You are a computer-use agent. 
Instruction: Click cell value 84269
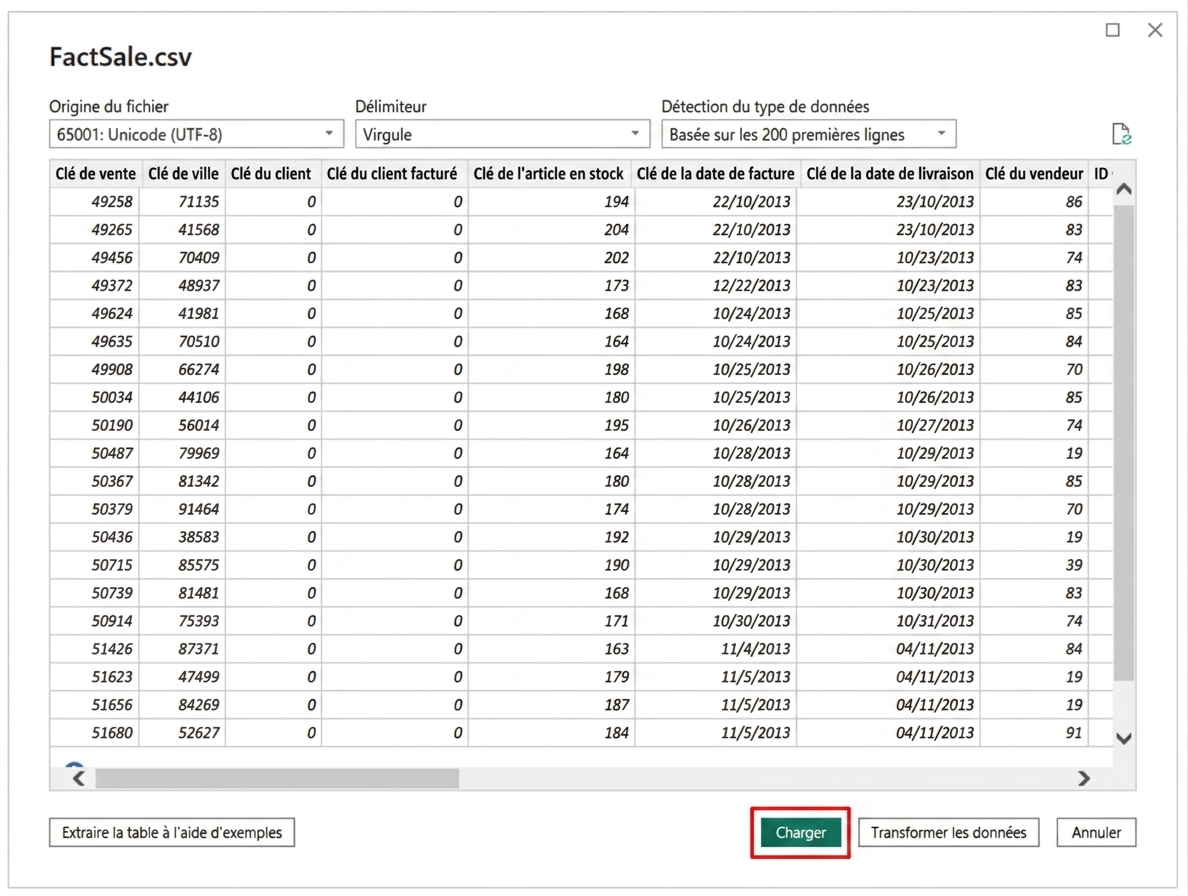click(x=199, y=706)
